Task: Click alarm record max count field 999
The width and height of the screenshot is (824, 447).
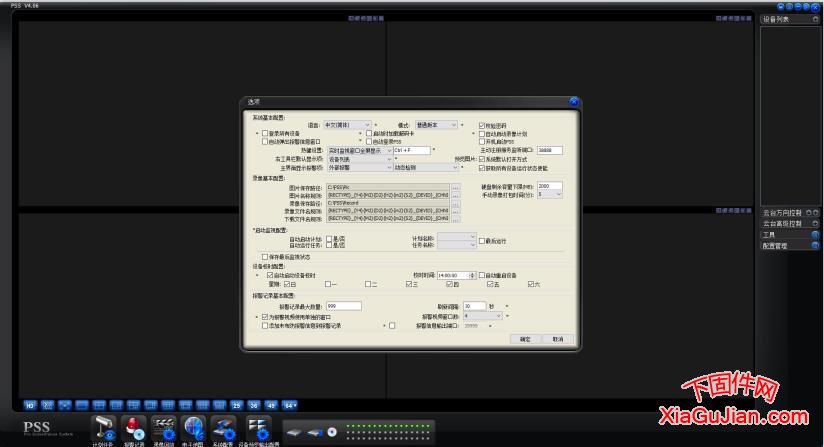Action: (344, 306)
